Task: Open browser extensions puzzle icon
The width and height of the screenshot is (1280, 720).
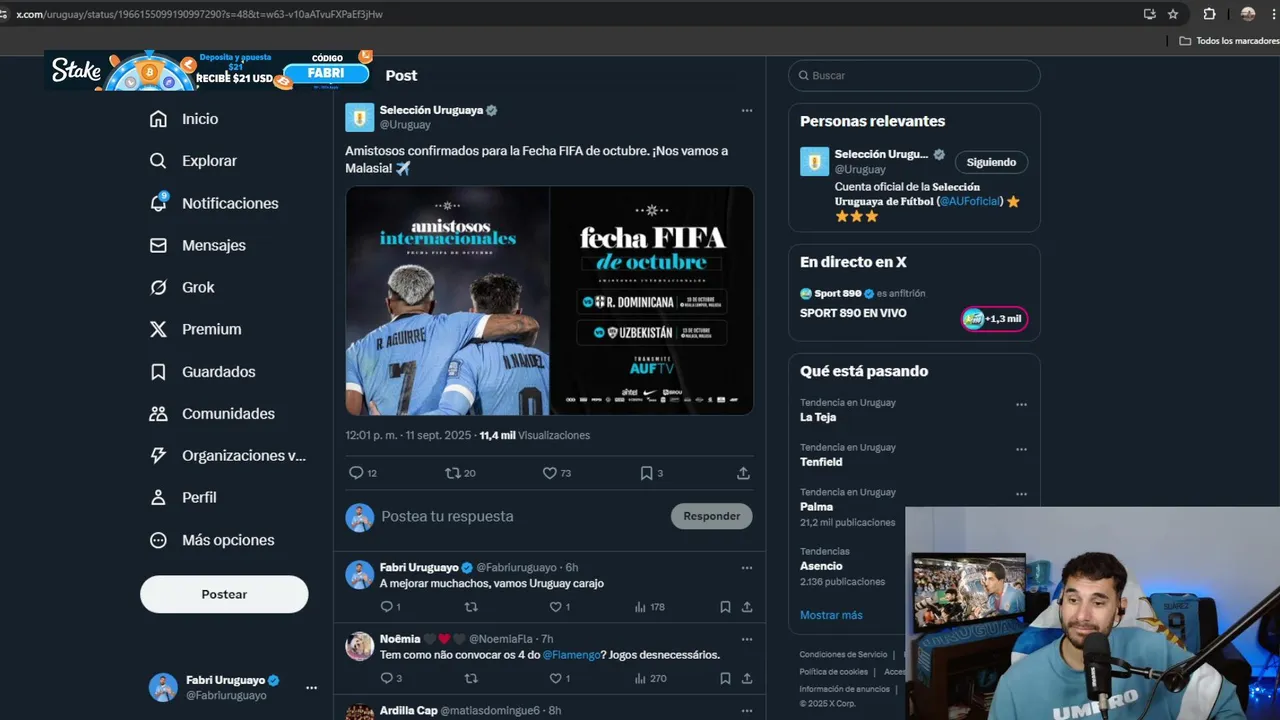Action: pos(1209,14)
